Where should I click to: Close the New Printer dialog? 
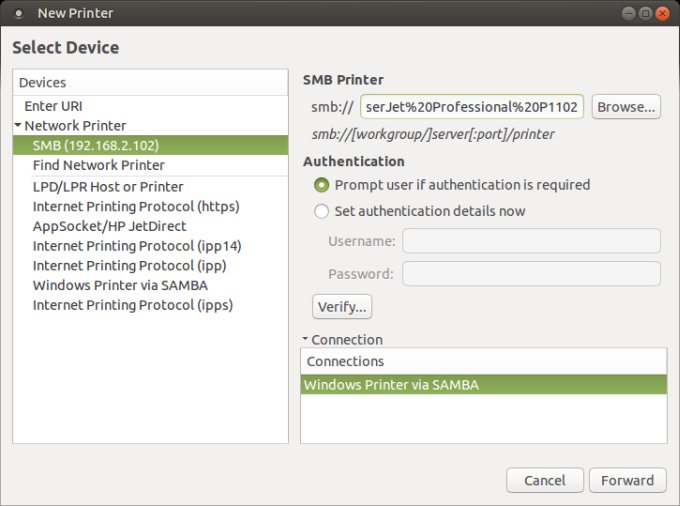tap(662, 14)
